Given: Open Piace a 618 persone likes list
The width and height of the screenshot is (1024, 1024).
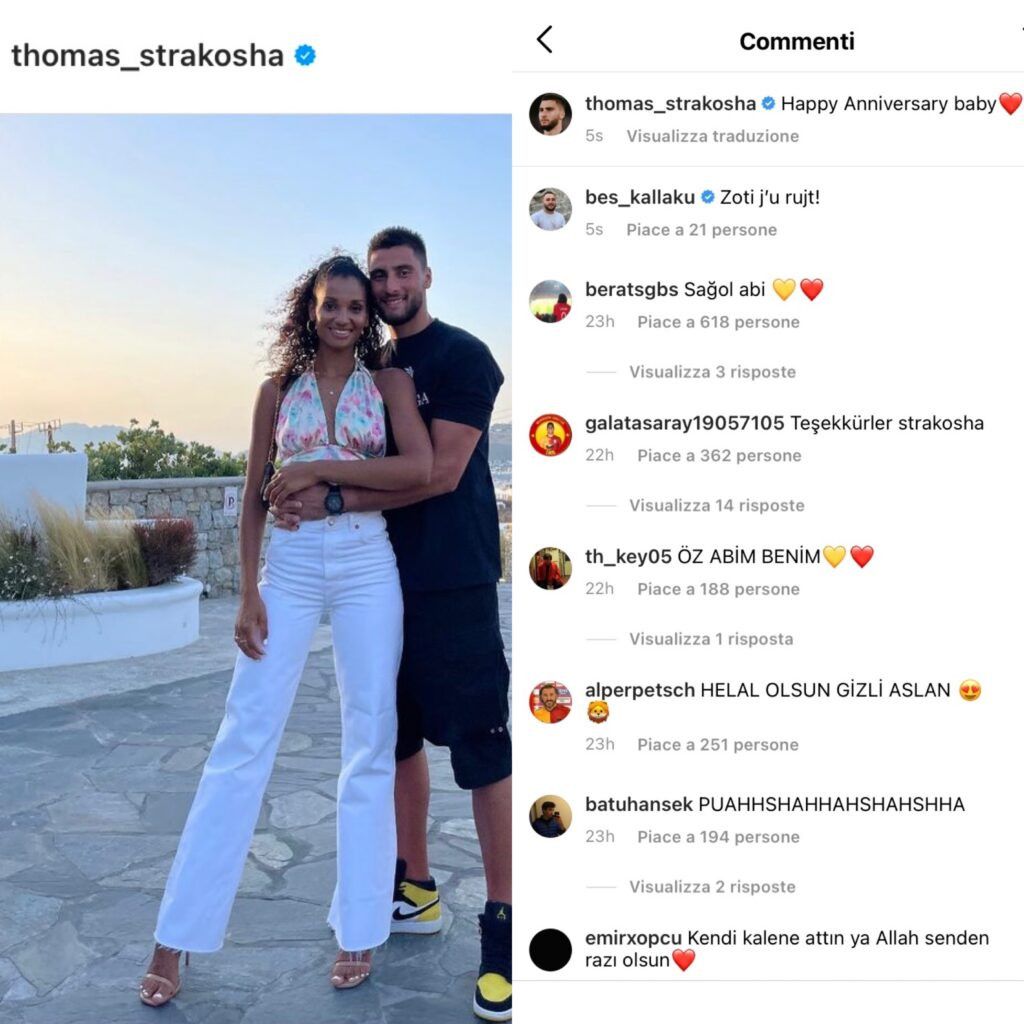Looking at the screenshot, I should pos(718,322).
